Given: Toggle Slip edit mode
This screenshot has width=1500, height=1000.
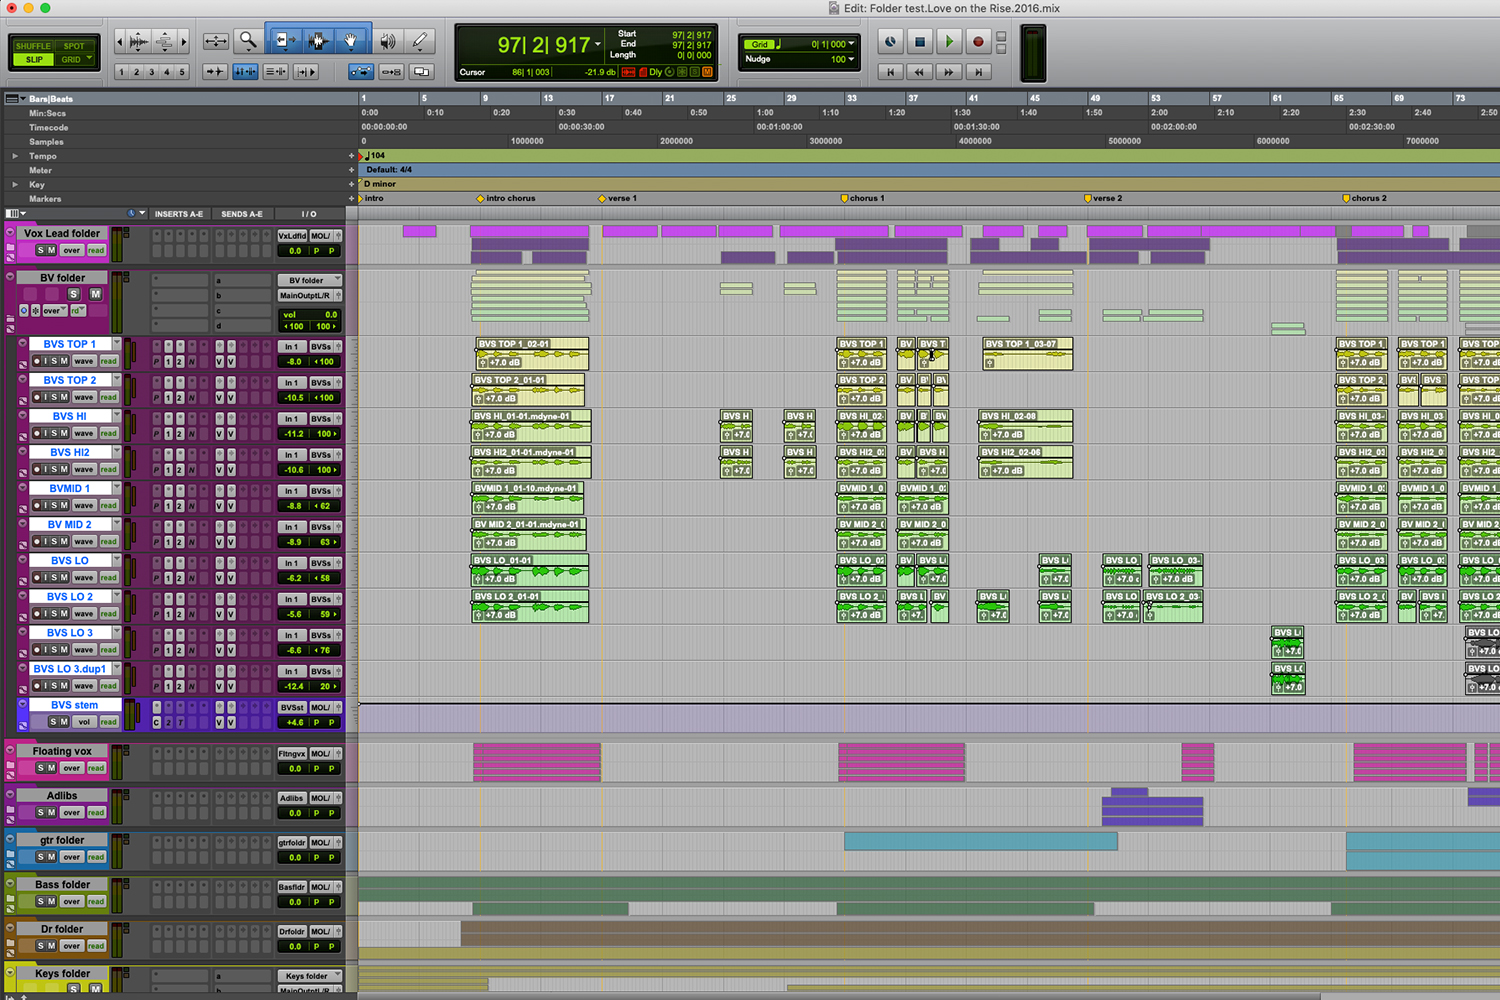Looking at the screenshot, I should 33,60.
